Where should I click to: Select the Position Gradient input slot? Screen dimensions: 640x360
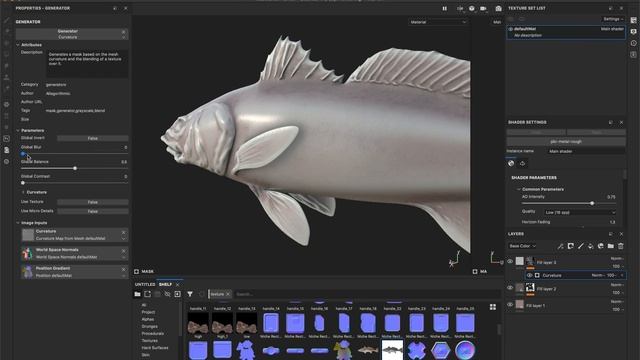pyautogui.click(x=74, y=272)
